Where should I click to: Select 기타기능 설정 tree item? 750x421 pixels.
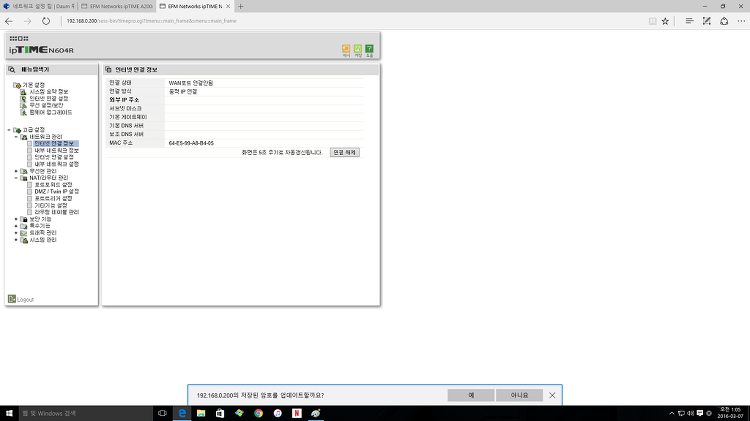51,205
